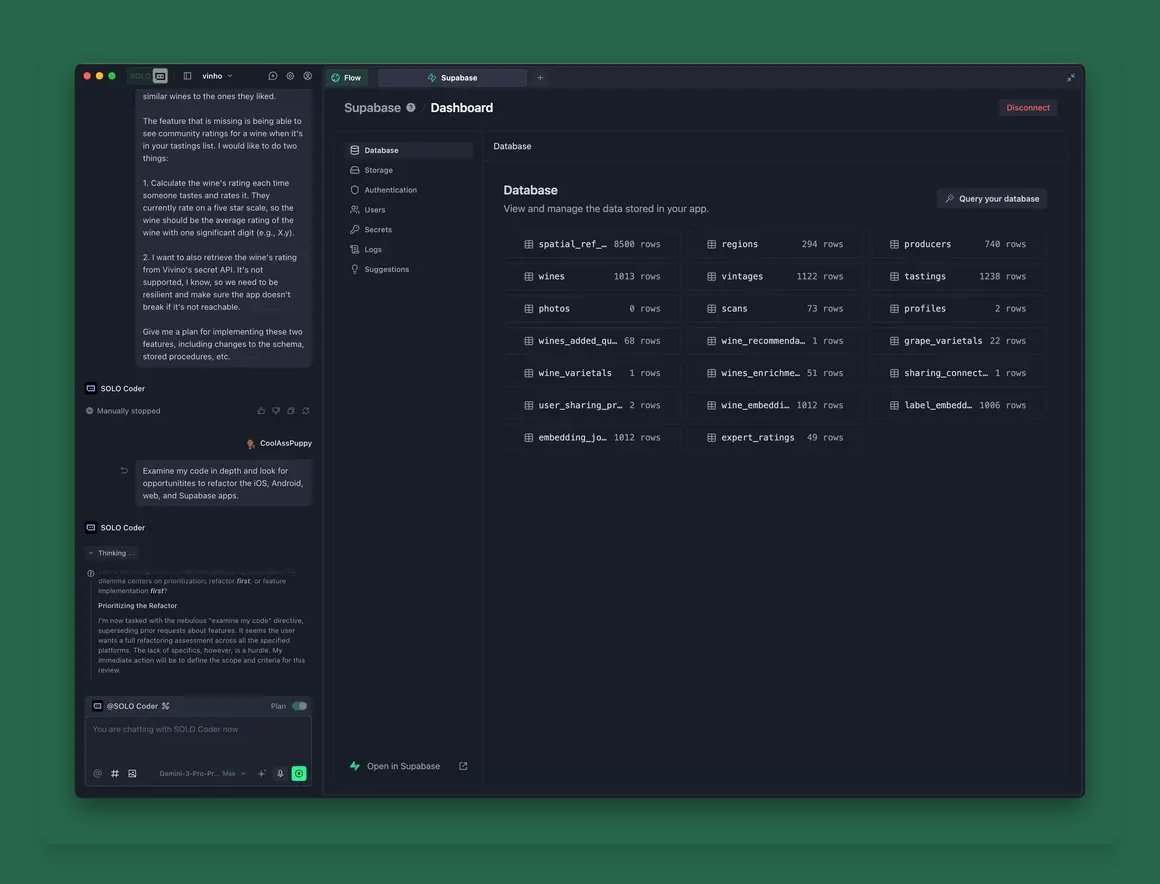The width and height of the screenshot is (1160, 884).
Task: Add a new tab with plus
Action: point(540,78)
